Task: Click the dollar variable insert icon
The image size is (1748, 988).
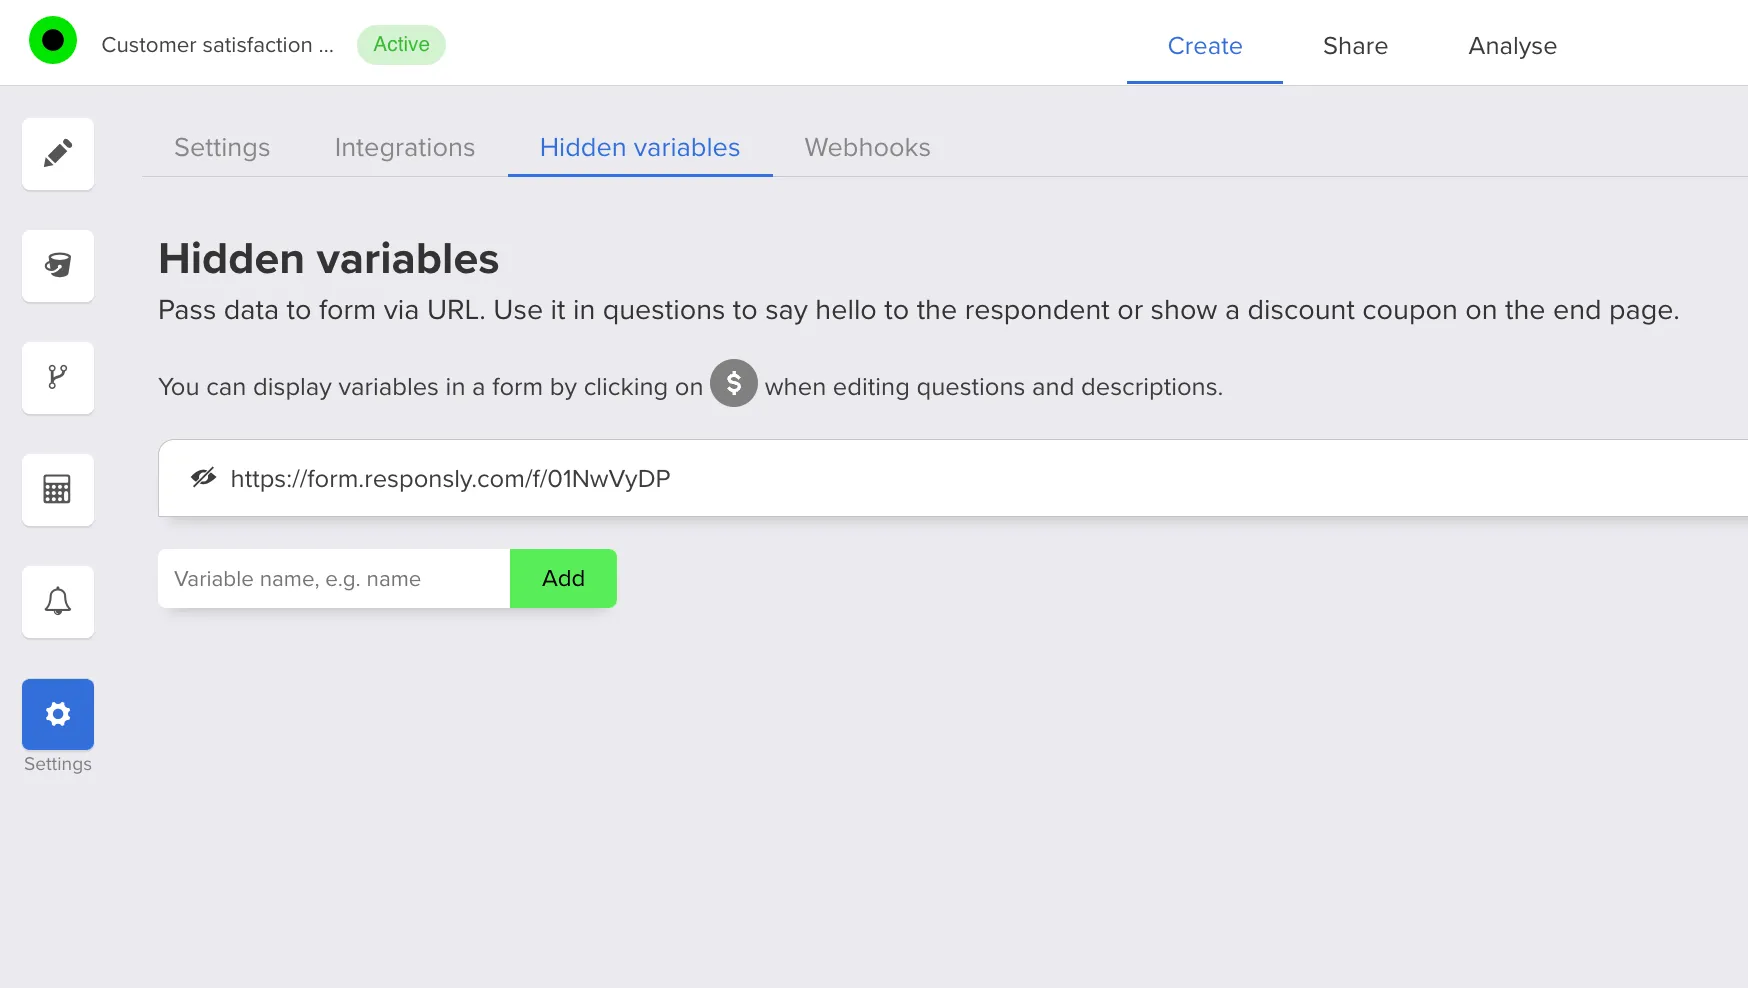Action: pyautogui.click(x=733, y=384)
